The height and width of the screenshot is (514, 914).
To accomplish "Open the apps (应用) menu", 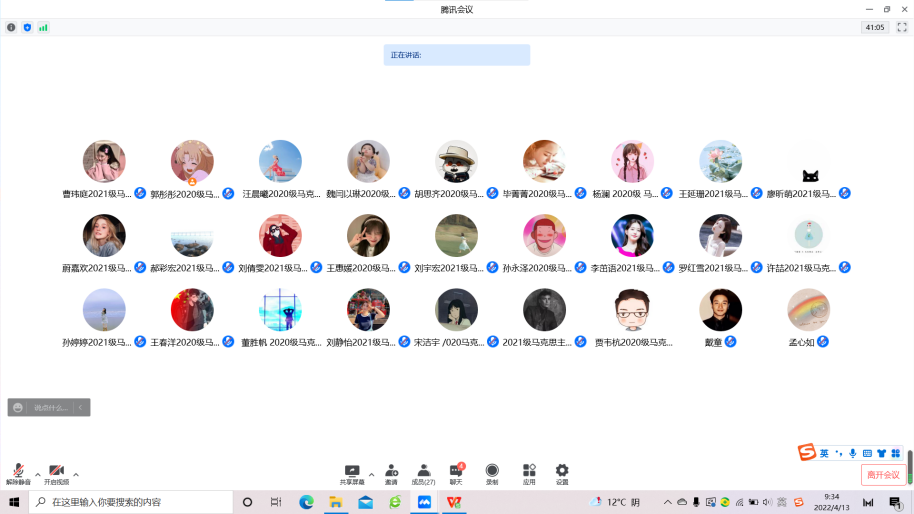I will tap(529, 473).
